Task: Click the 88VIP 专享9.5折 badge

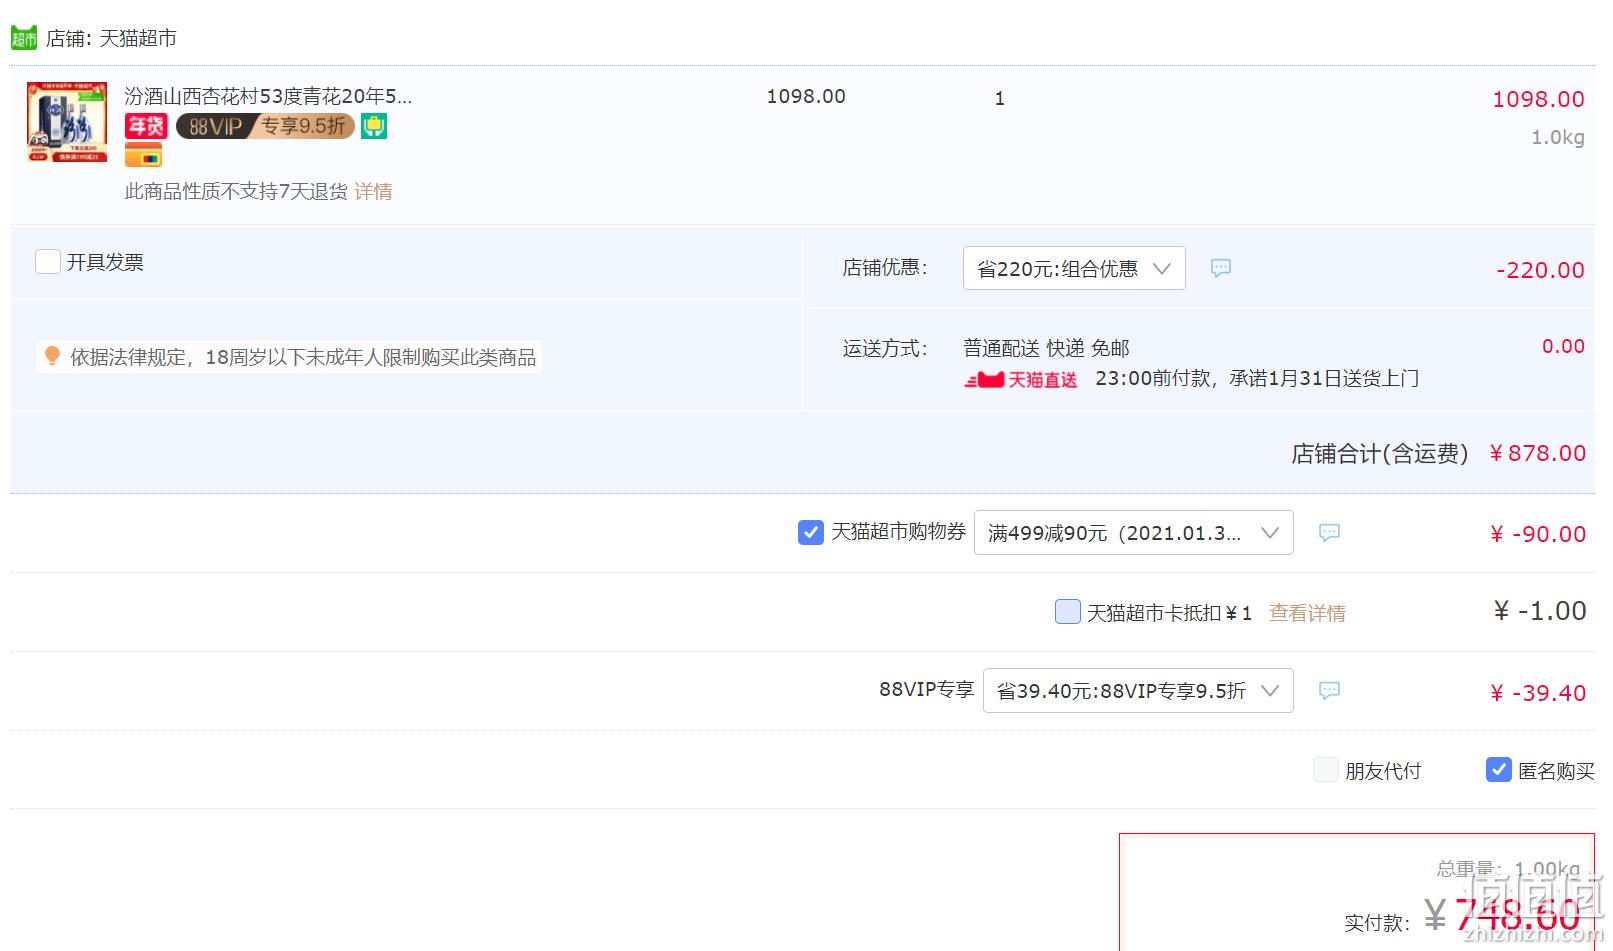Action: pyautogui.click(x=265, y=126)
